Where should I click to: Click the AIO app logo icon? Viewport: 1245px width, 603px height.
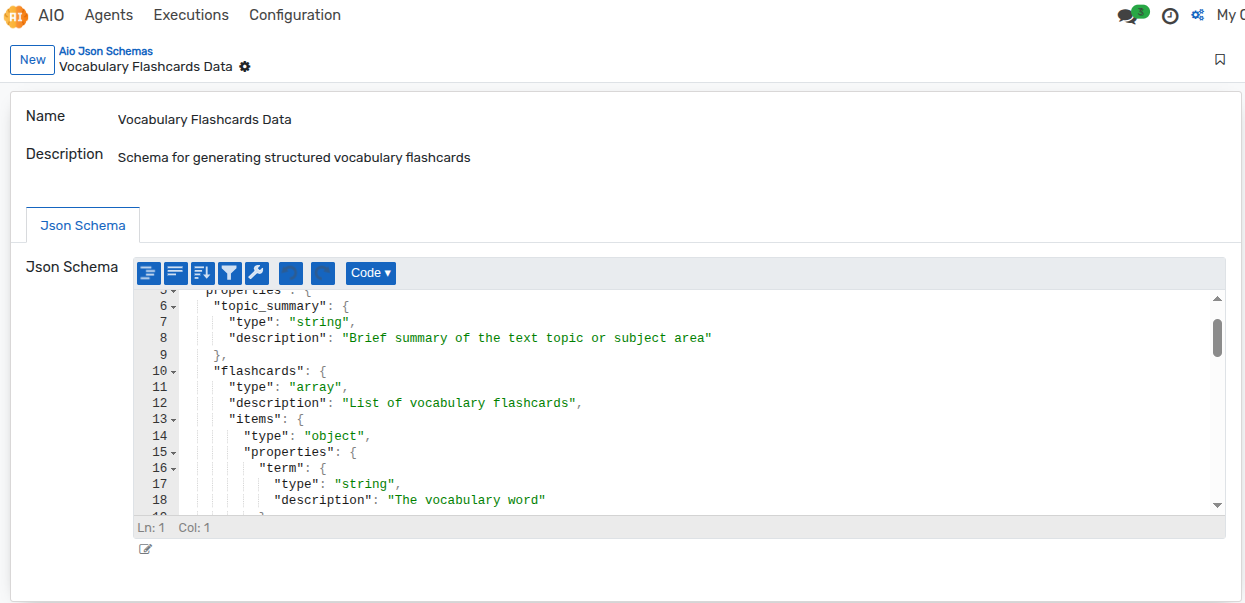coord(15,15)
